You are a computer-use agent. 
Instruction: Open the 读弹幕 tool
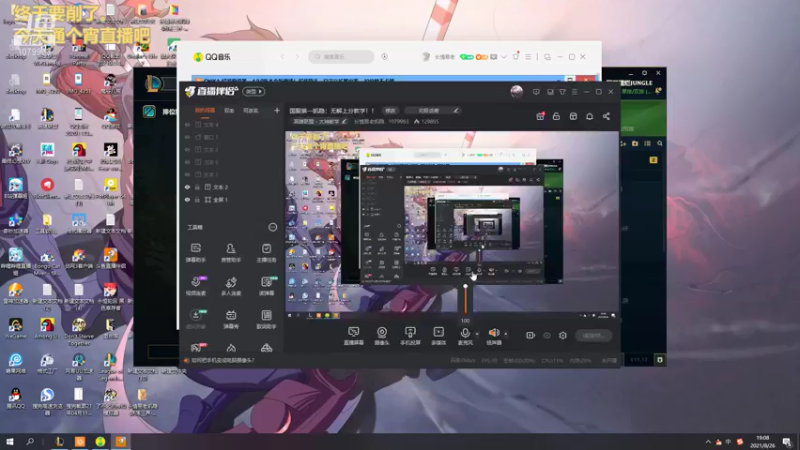coord(266,286)
